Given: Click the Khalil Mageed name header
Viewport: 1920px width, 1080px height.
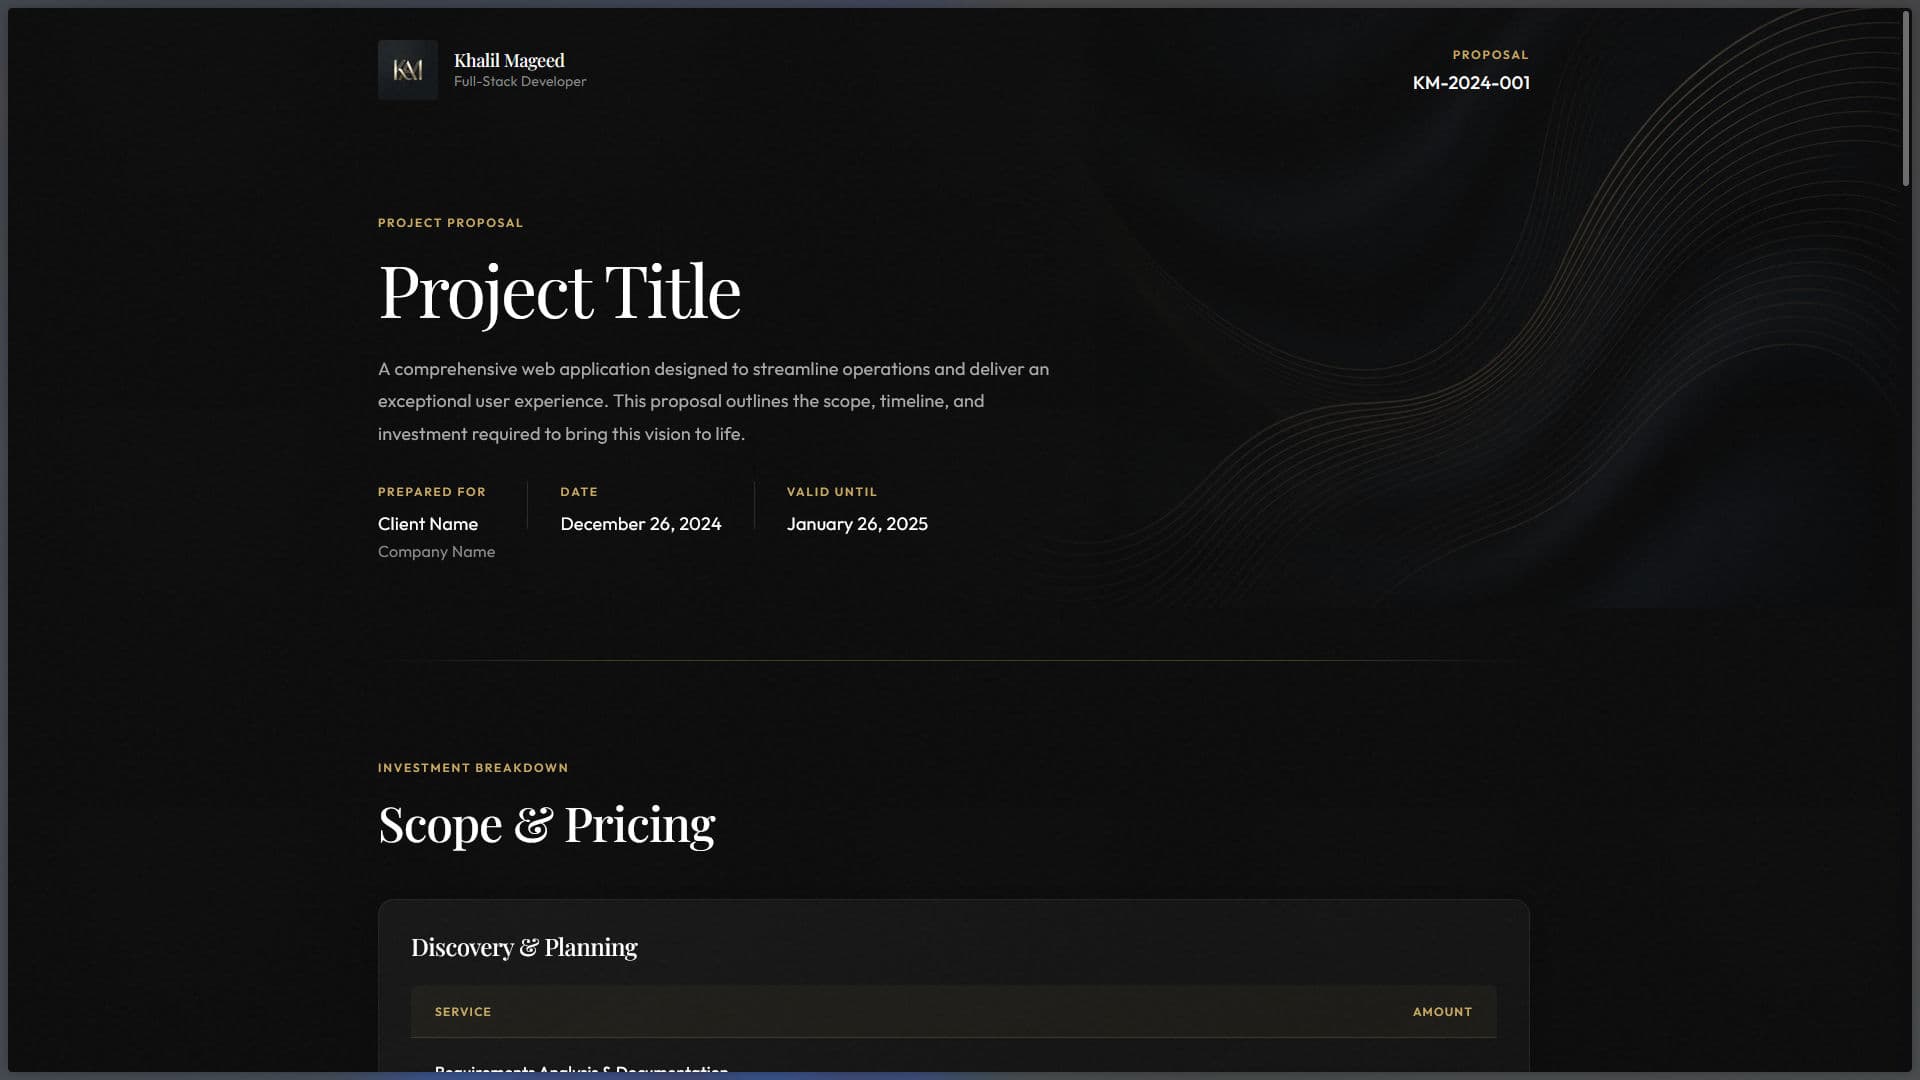Looking at the screenshot, I should [509, 60].
